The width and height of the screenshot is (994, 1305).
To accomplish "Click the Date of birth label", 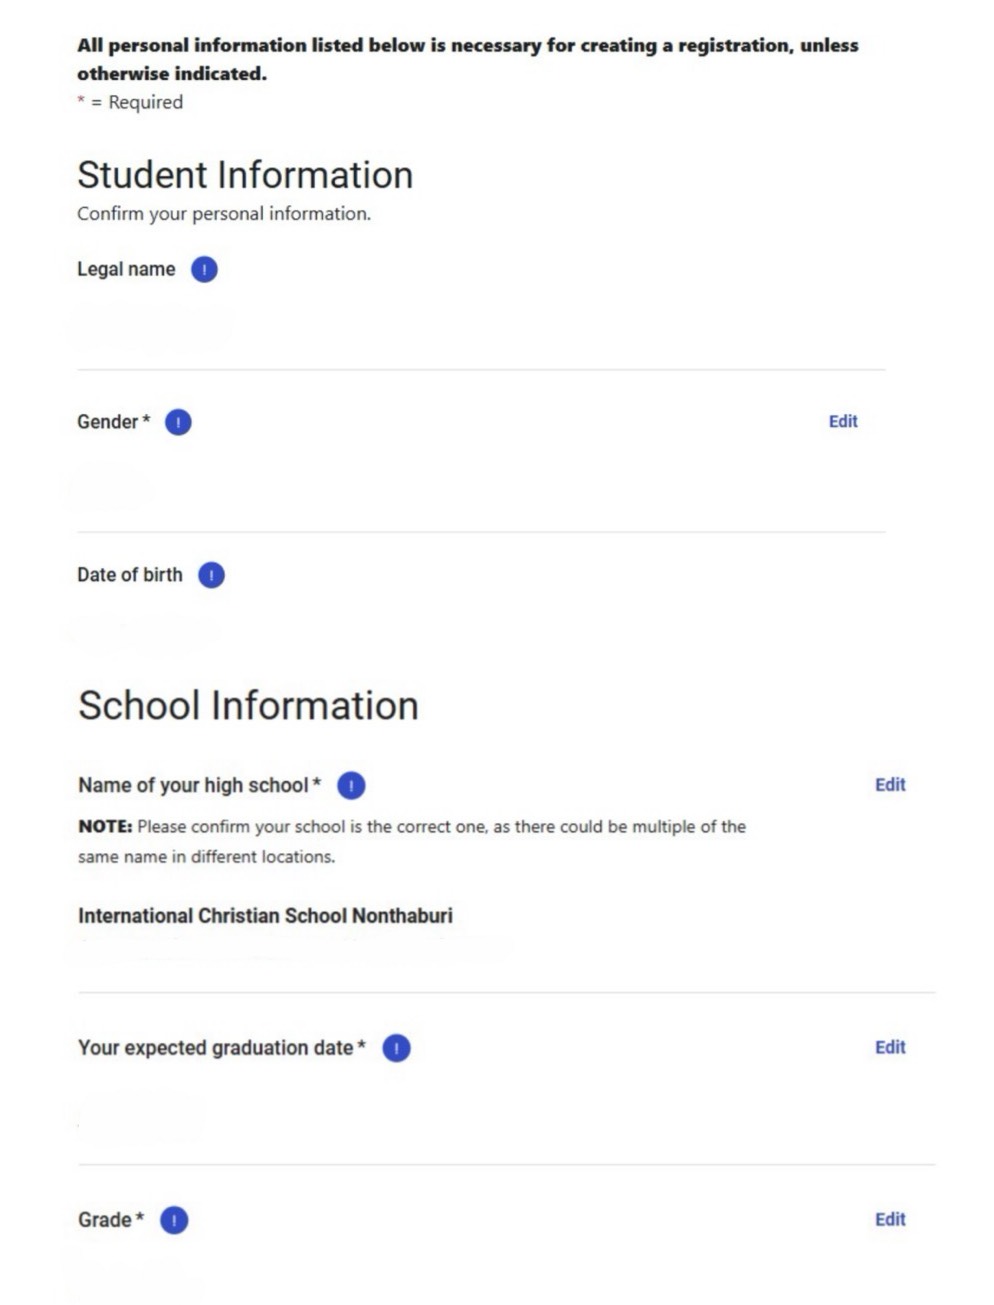I will click(130, 575).
